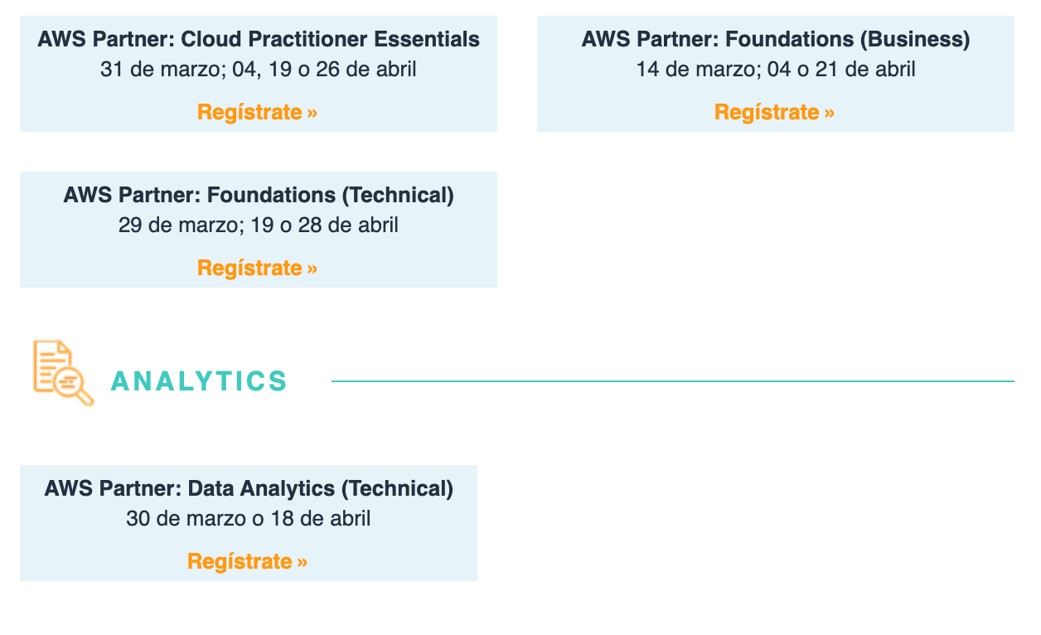Select the AWS Partner: Data Analytics (Technical) title
This screenshot has height=635, width=1041.
click(x=248, y=489)
